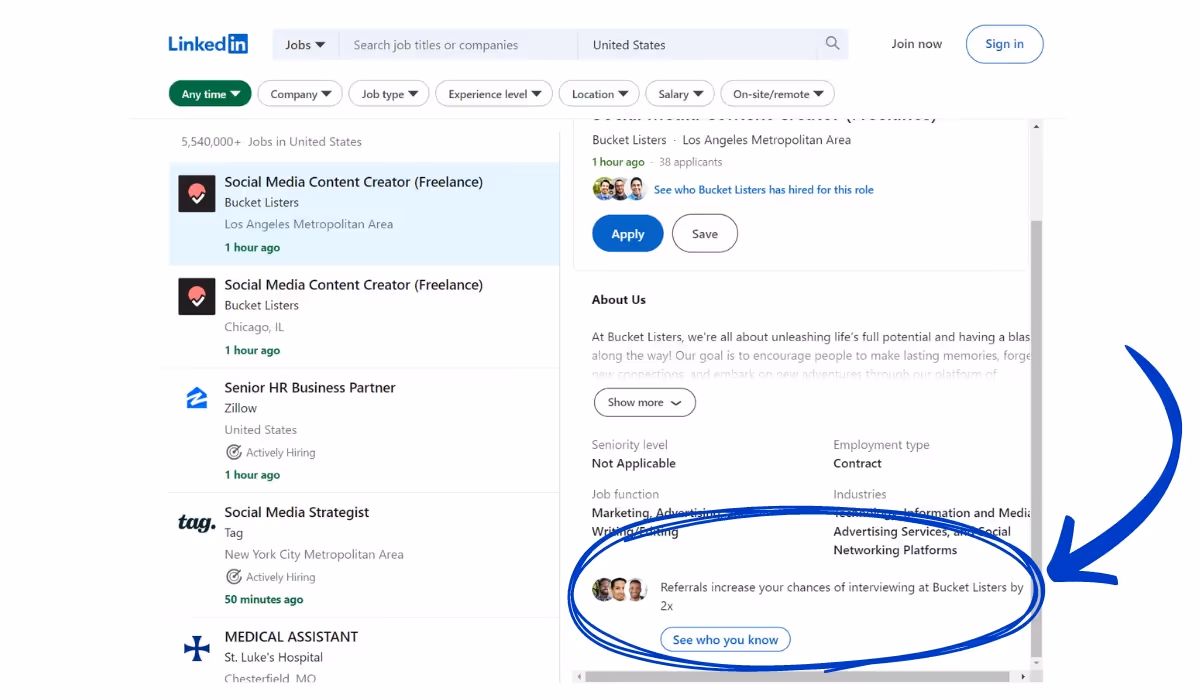This screenshot has height=700, width=1200.
Task: Expand the Salary filter
Action: point(680,94)
